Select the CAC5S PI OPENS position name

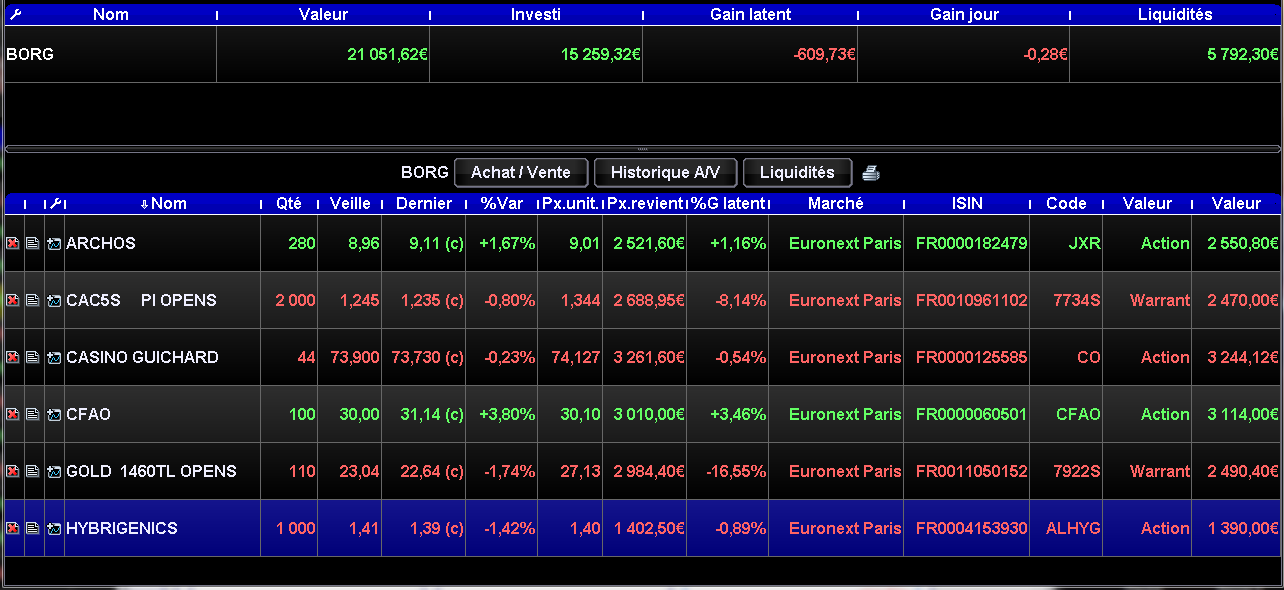pos(141,300)
